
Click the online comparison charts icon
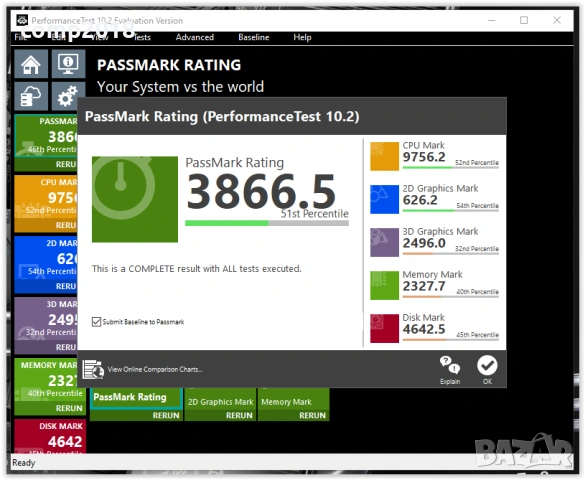click(93, 369)
